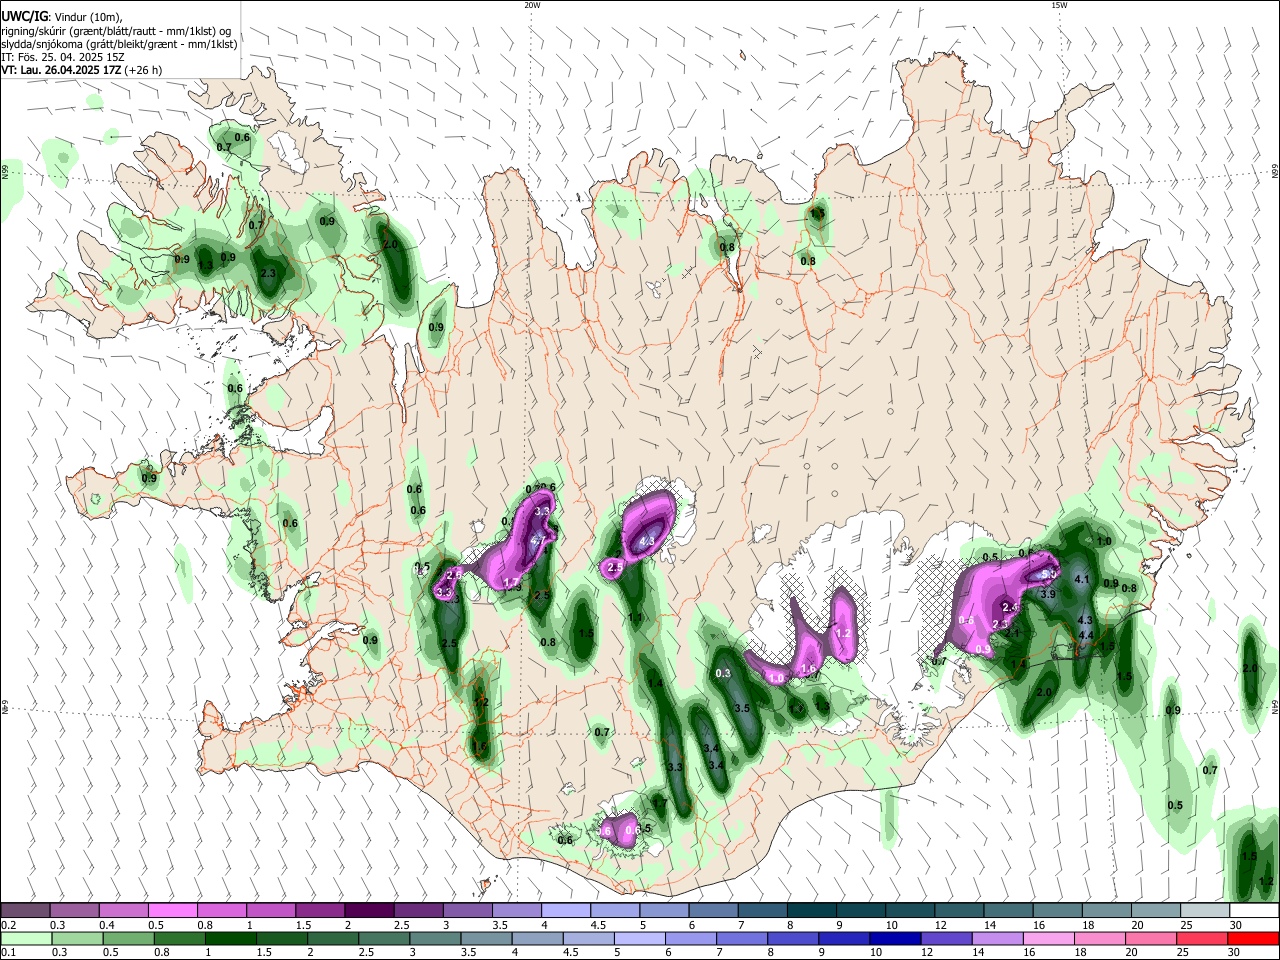Click the 5.0 precipitation value on the map

[x=1048, y=575]
